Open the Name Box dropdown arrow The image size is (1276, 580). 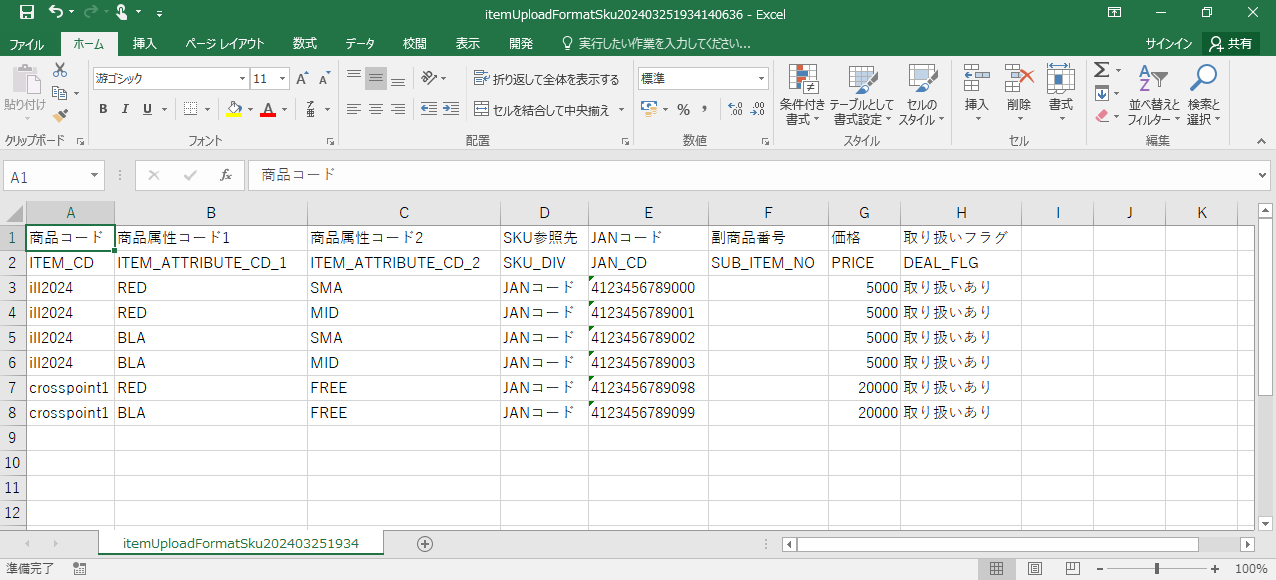click(x=95, y=176)
